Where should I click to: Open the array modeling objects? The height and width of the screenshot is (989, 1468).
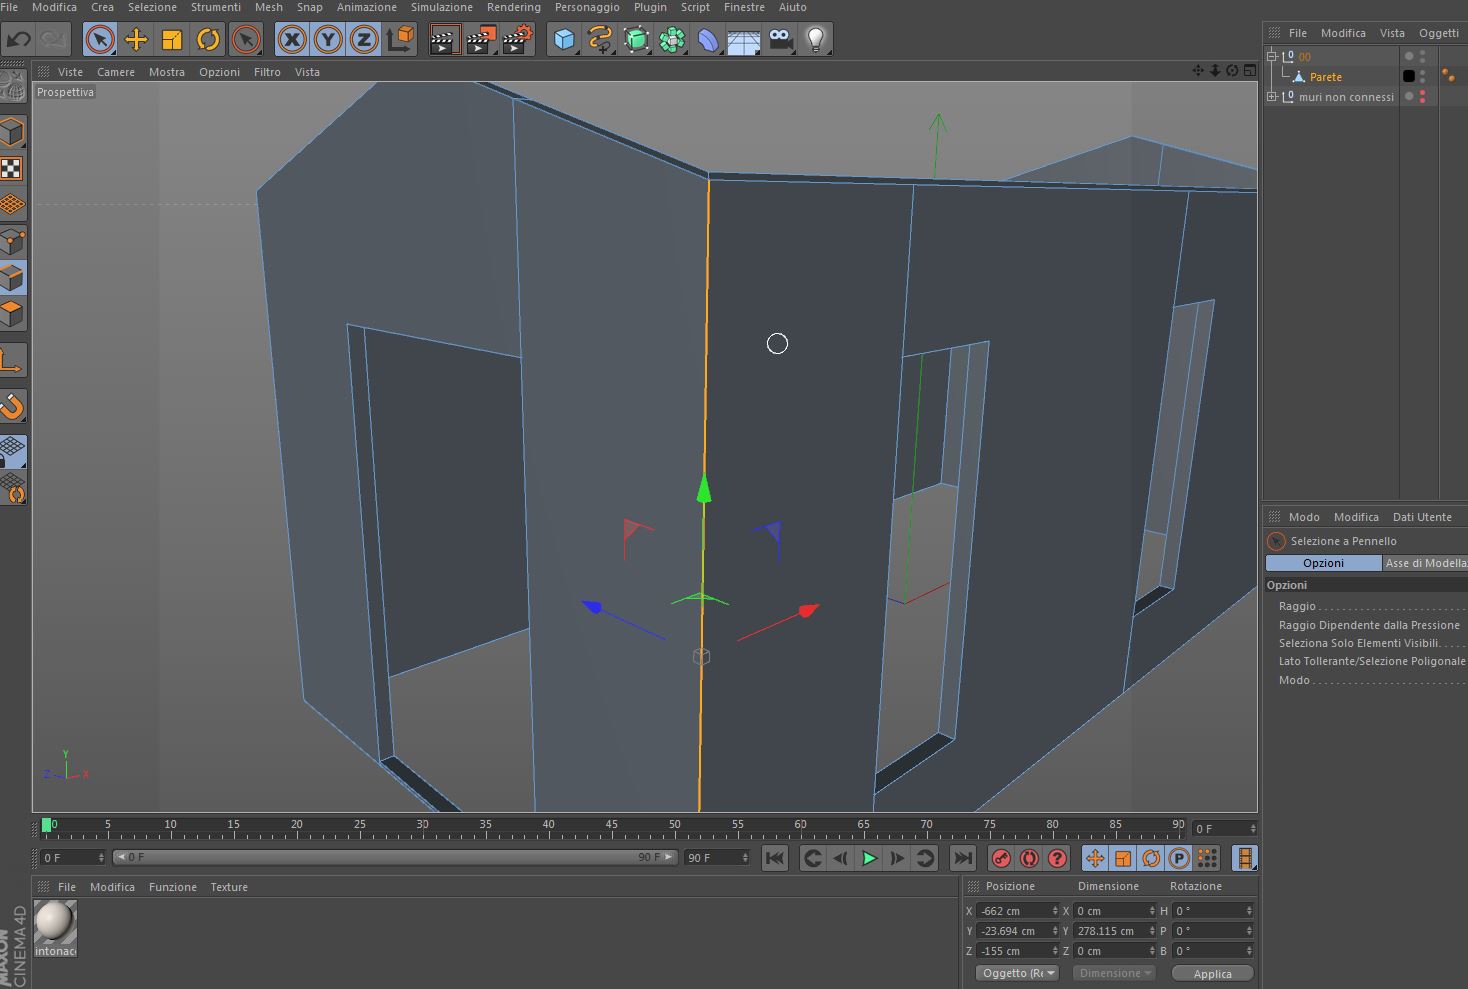(672, 40)
